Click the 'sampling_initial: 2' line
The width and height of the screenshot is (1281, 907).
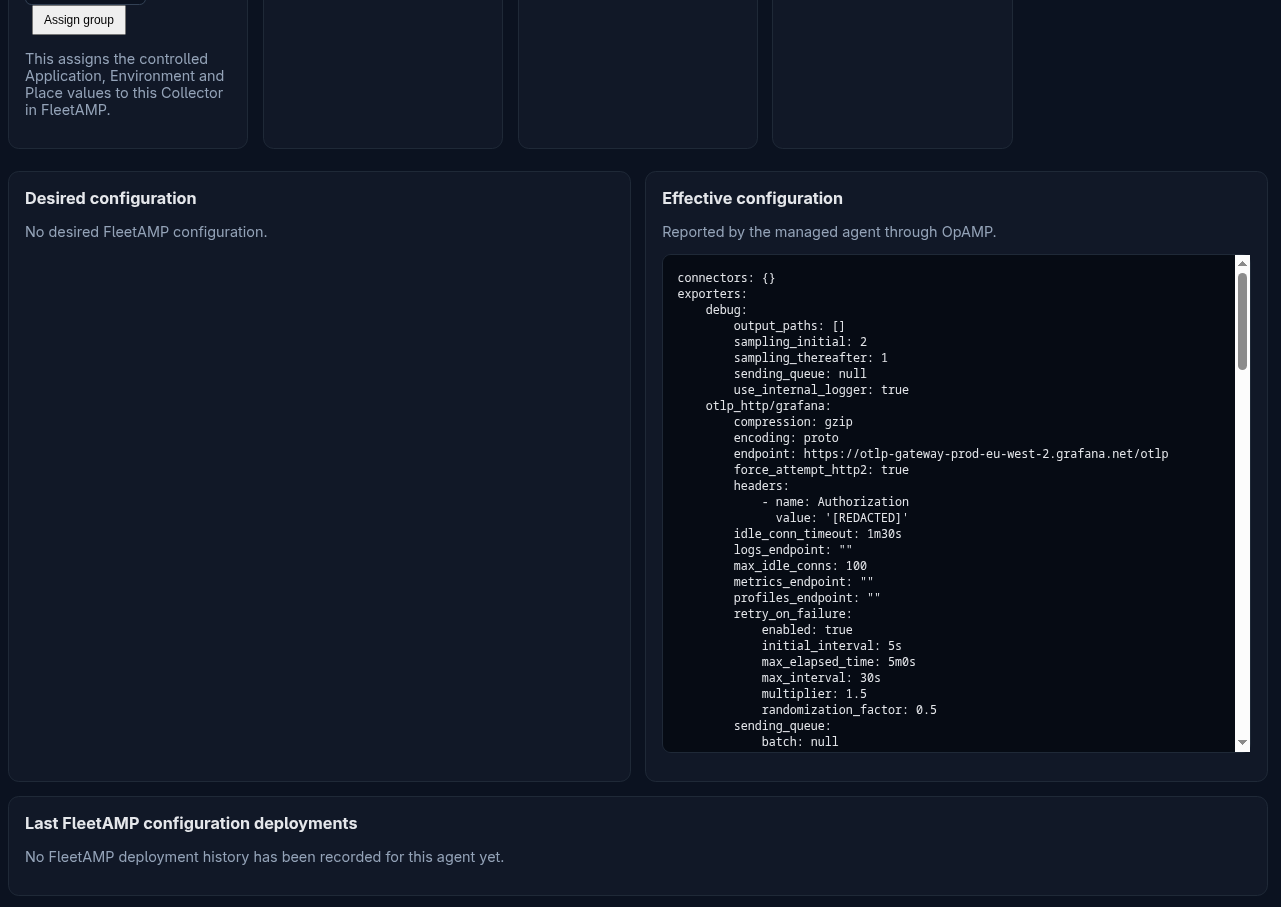point(800,342)
